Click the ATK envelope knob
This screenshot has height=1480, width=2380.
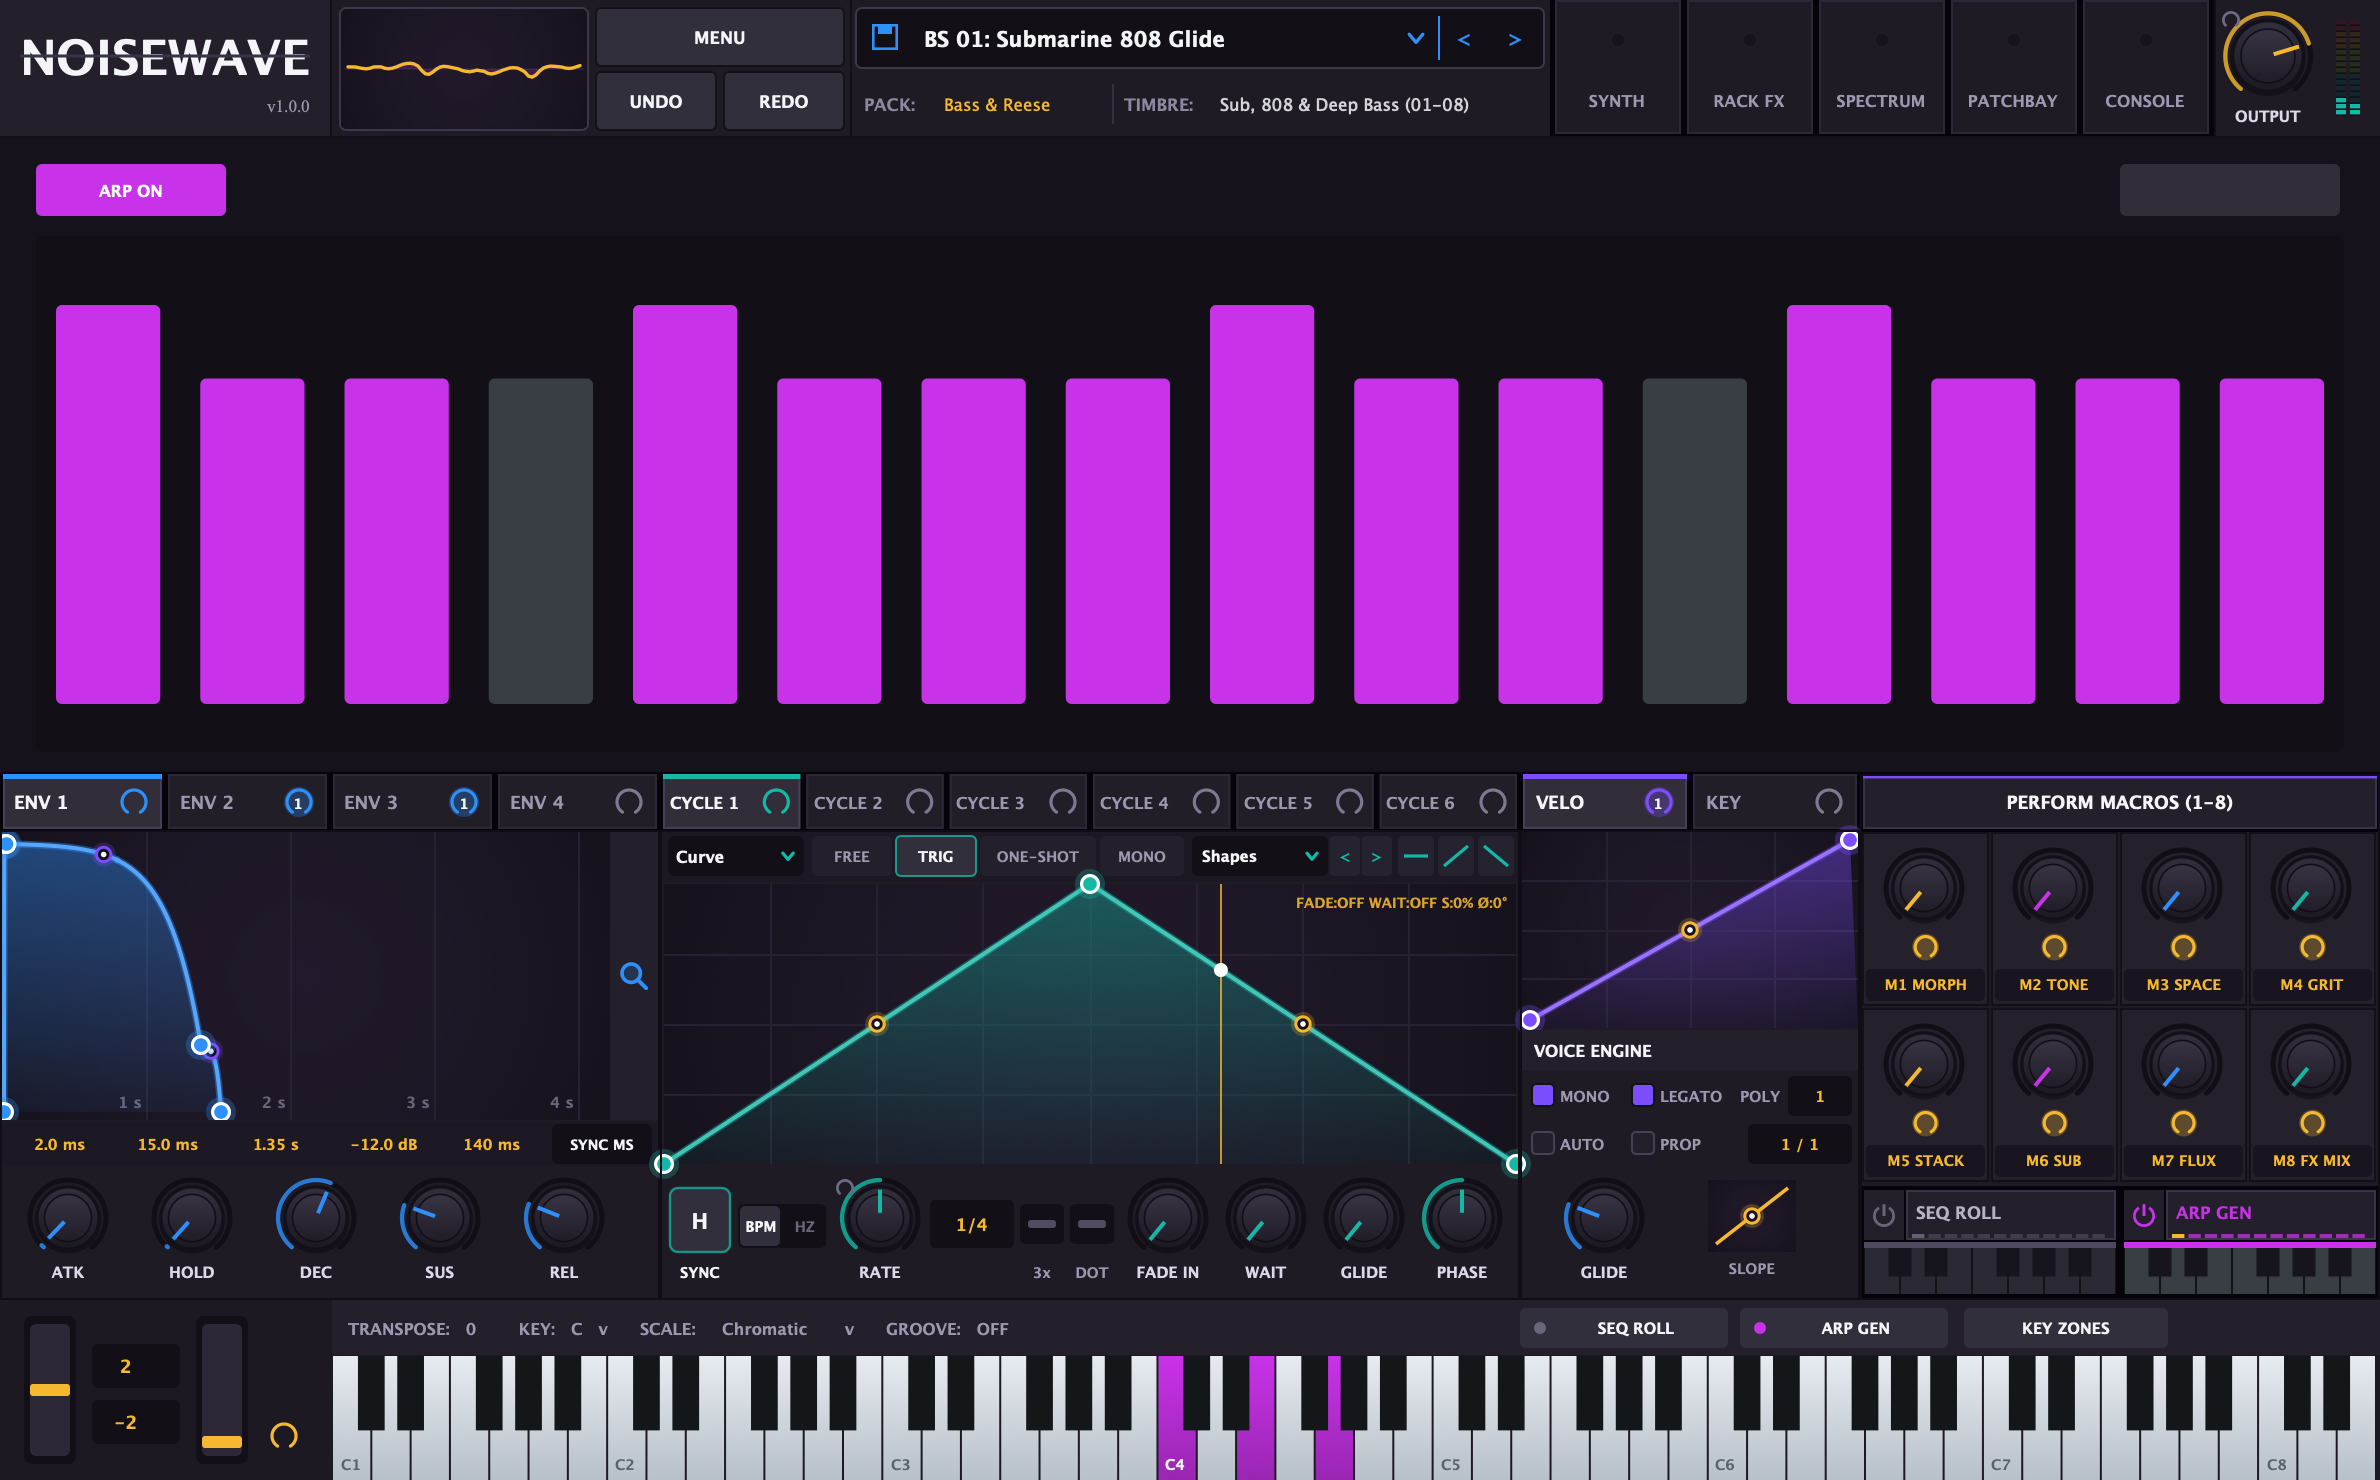click(x=68, y=1218)
